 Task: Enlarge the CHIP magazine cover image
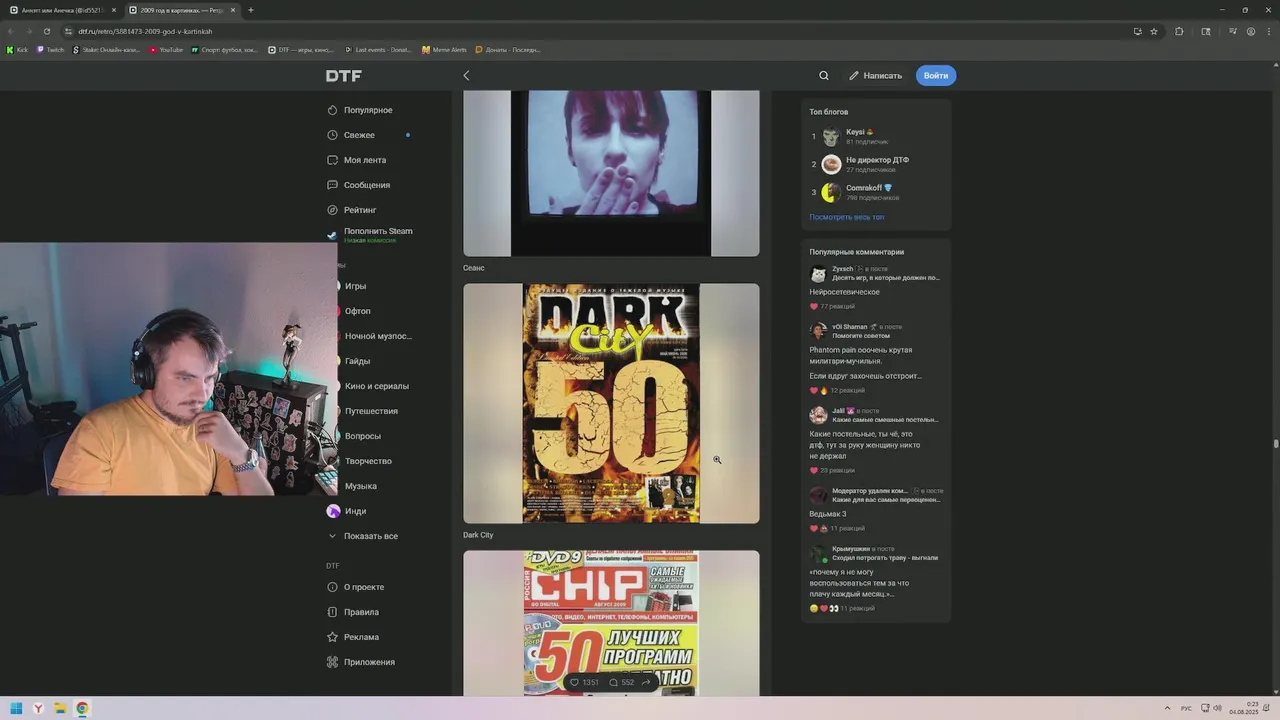pos(611,623)
